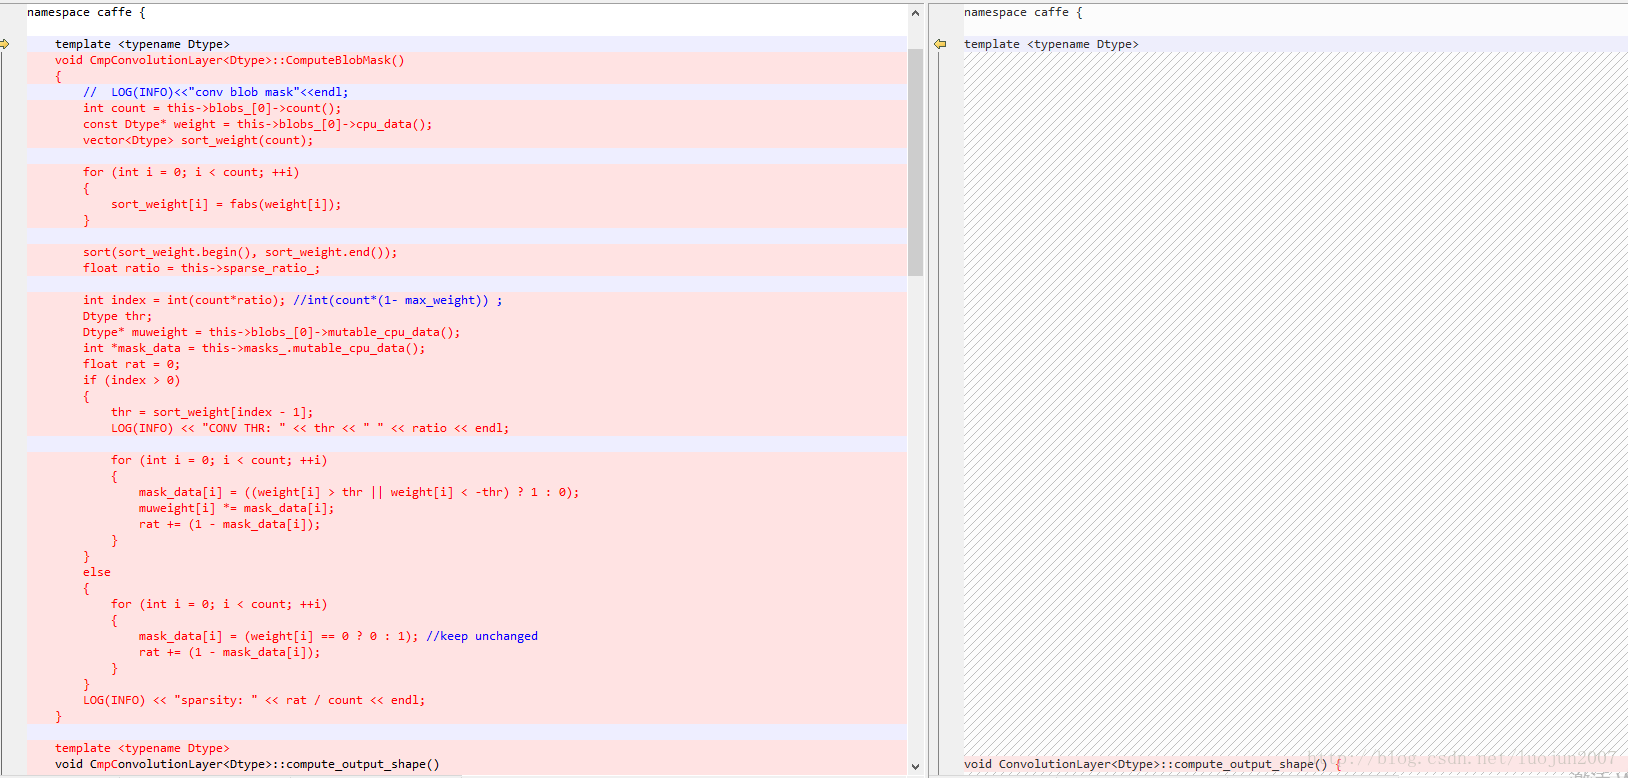This screenshot has height=778, width=1628.
Task: Click the ComputeBlobMask() function declaration line
Action: coord(230,60)
